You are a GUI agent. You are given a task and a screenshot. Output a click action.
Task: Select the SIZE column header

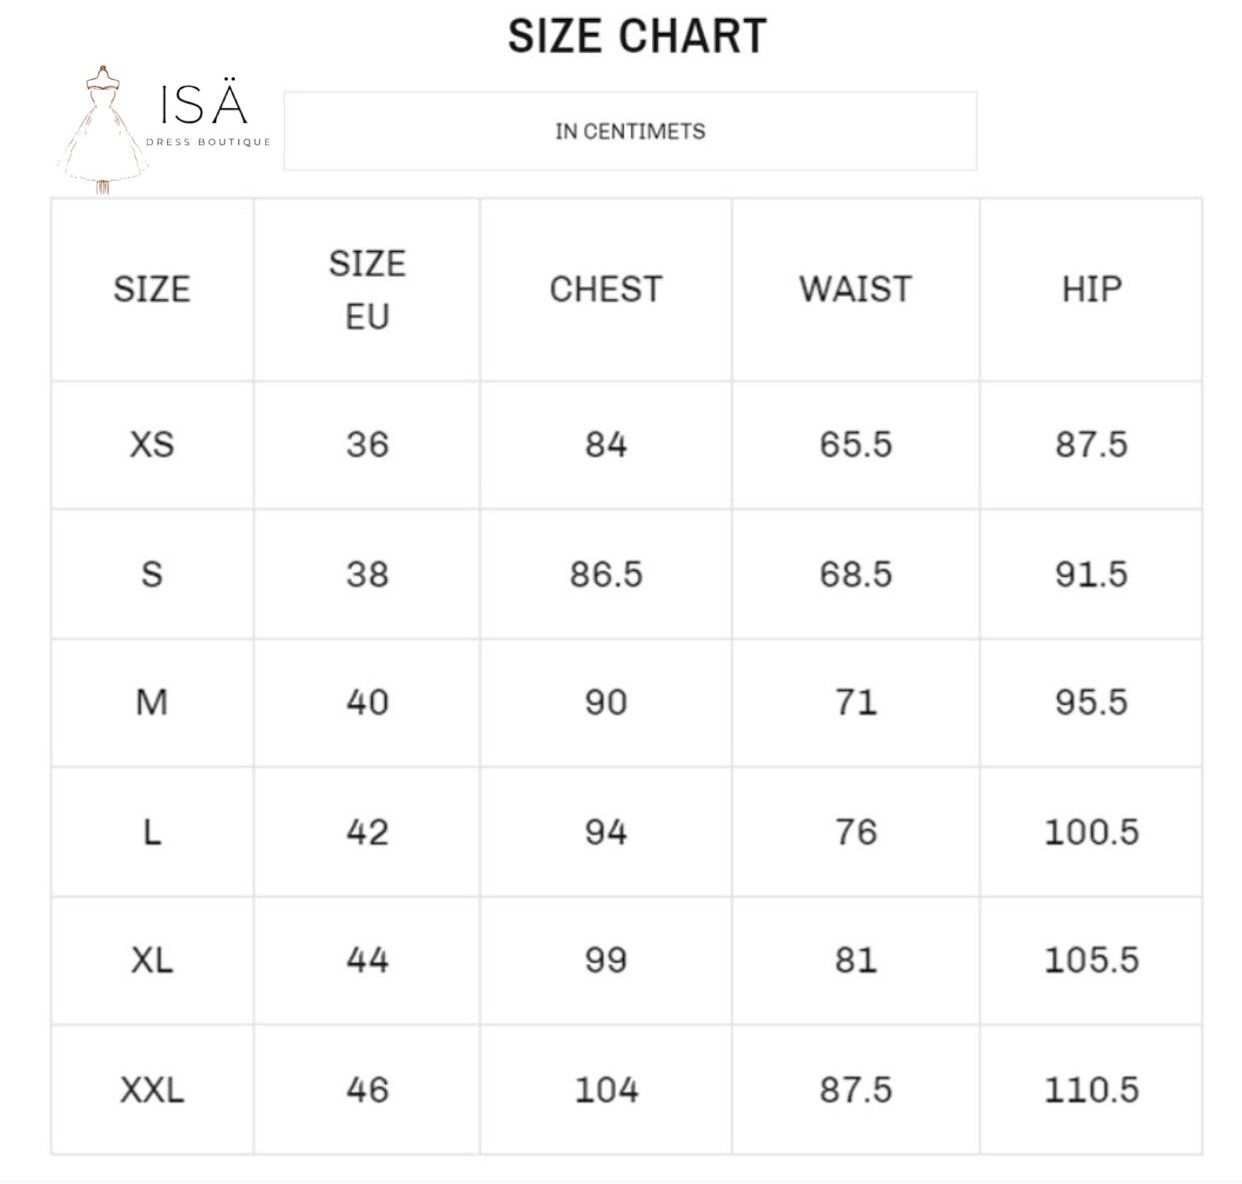(152, 289)
